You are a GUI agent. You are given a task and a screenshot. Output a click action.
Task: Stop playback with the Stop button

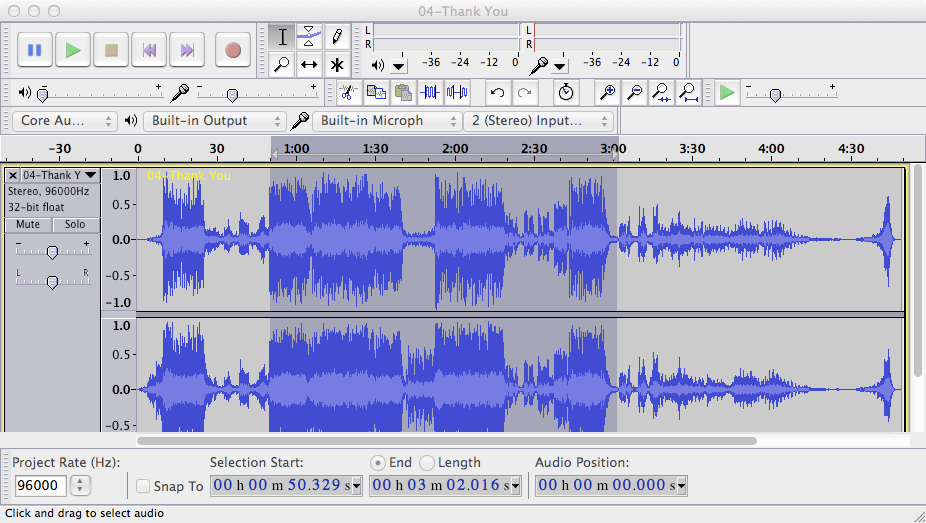[x=111, y=50]
